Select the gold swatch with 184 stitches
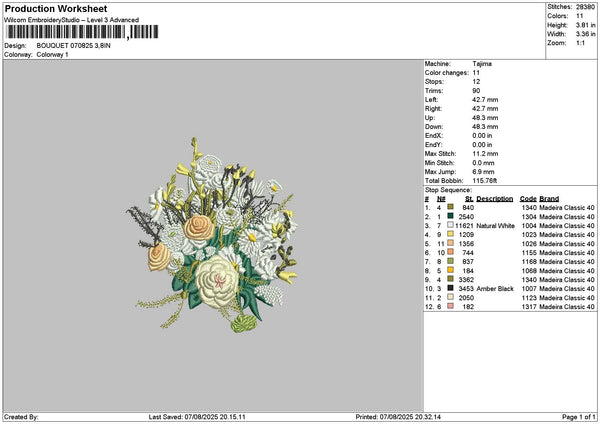The image size is (600, 424). pos(450,270)
